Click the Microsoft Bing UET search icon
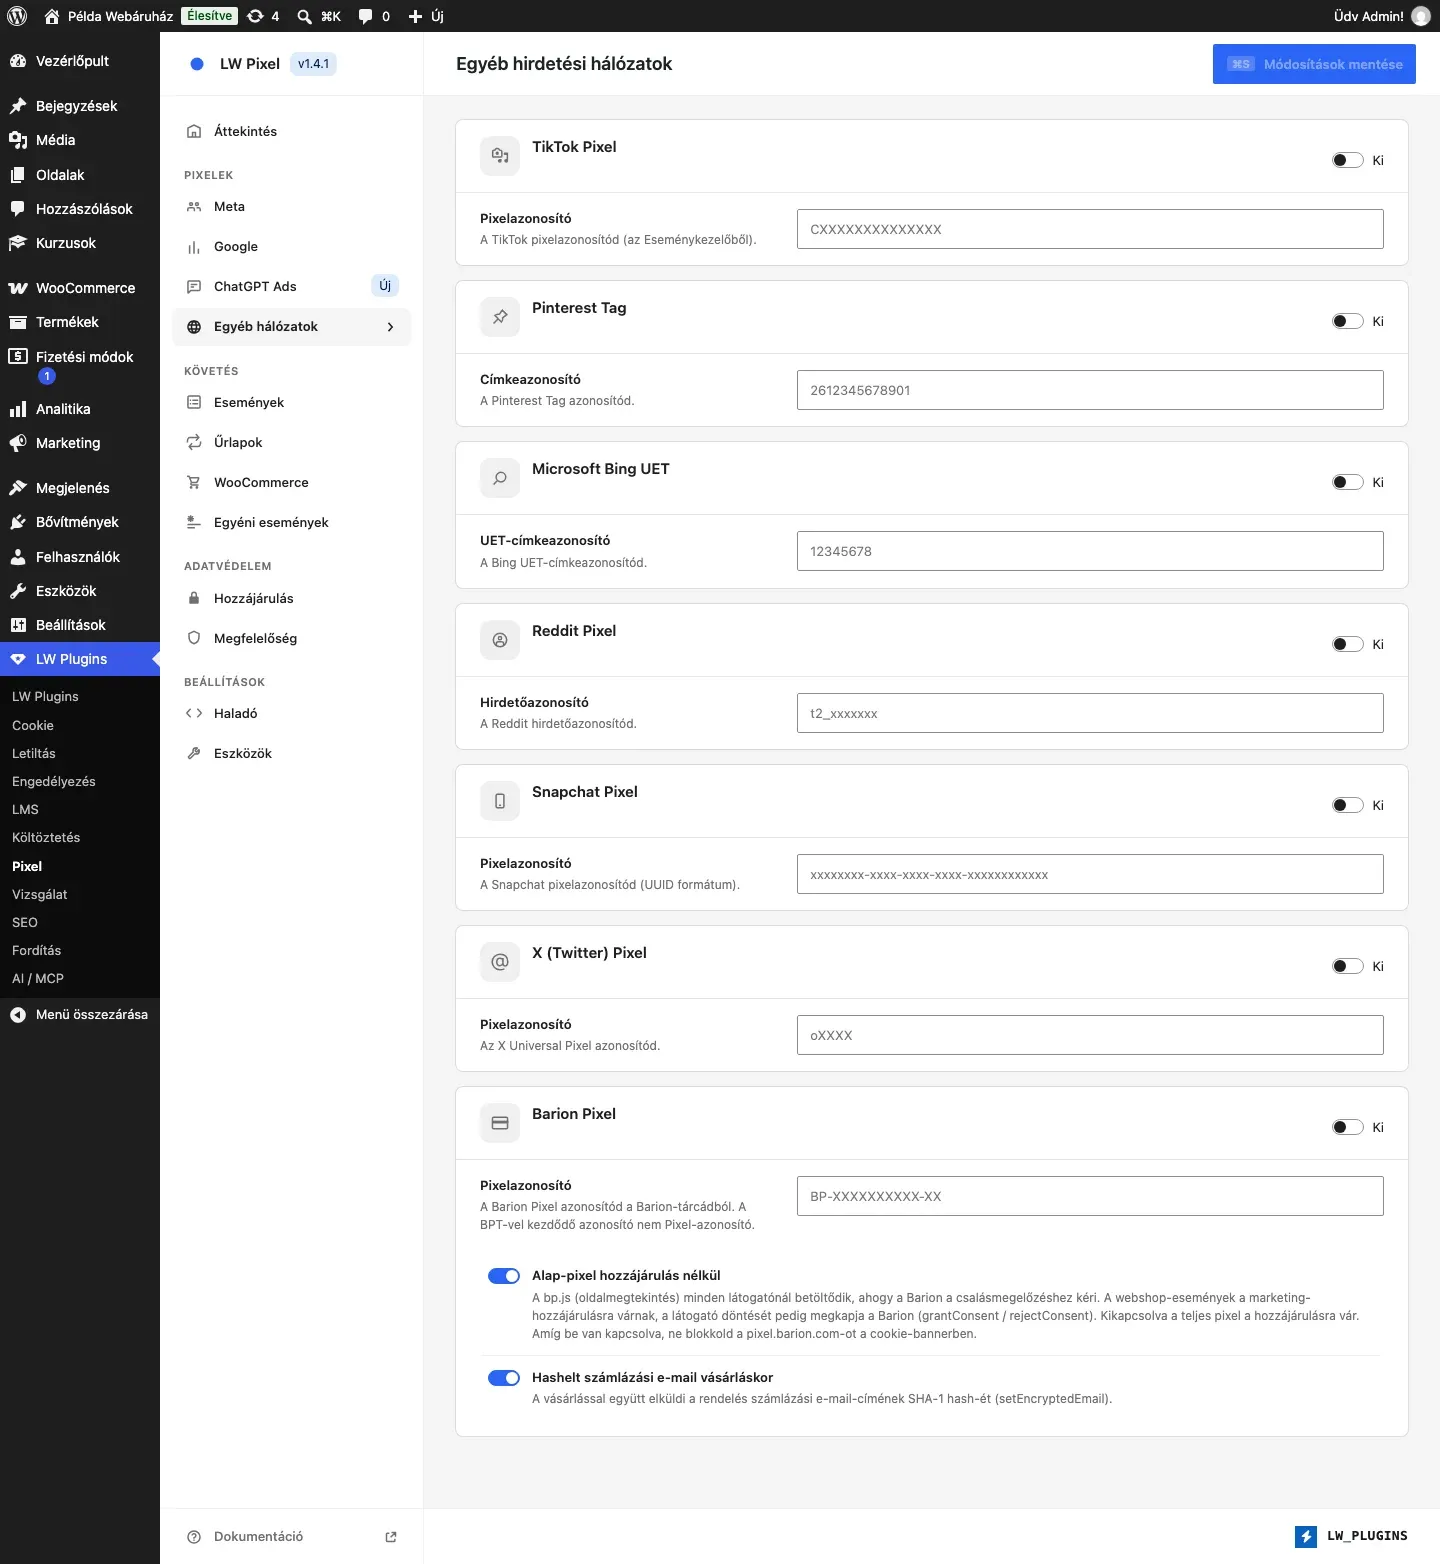This screenshot has width=1440, height=1564. [x=500, y=478]
